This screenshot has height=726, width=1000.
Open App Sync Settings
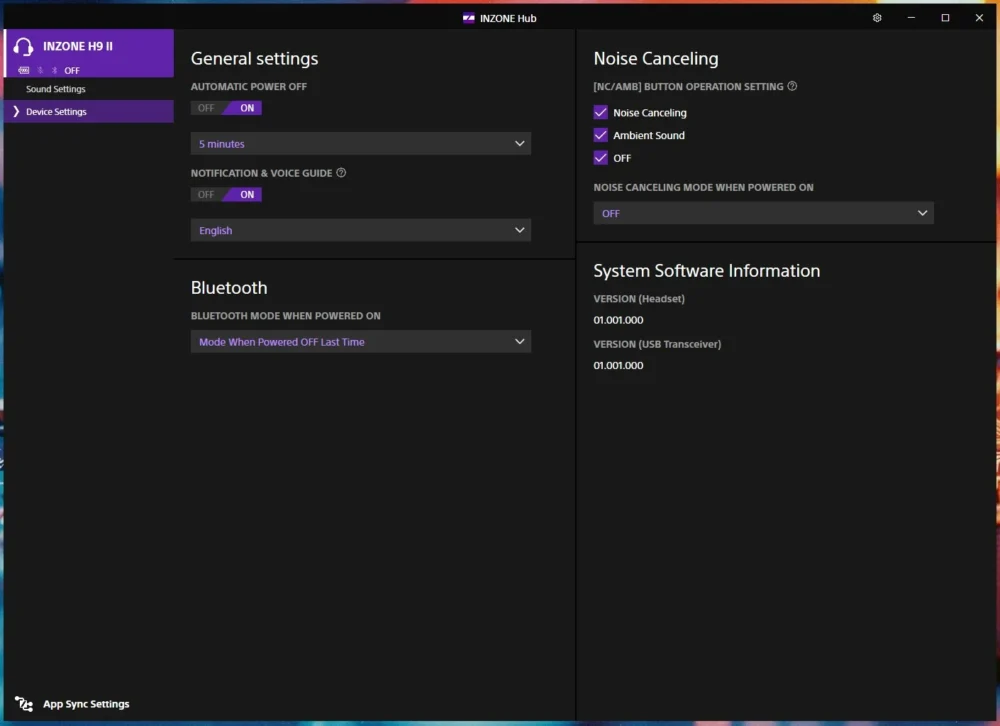[86, 704]
